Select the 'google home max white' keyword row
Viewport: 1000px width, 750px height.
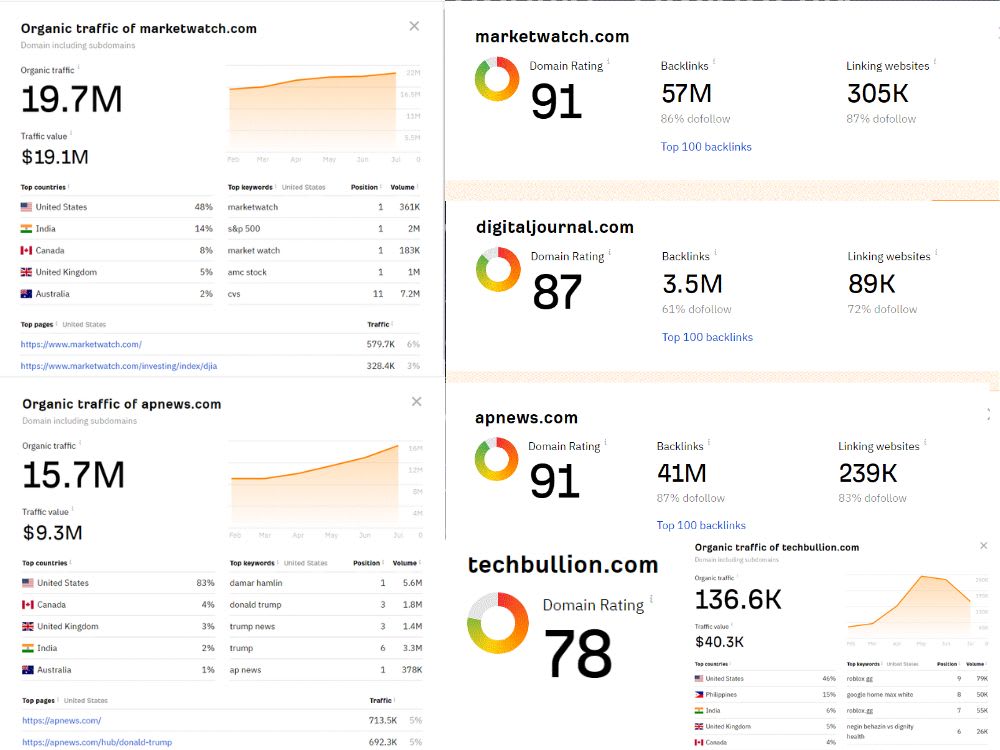coord(917,695)
